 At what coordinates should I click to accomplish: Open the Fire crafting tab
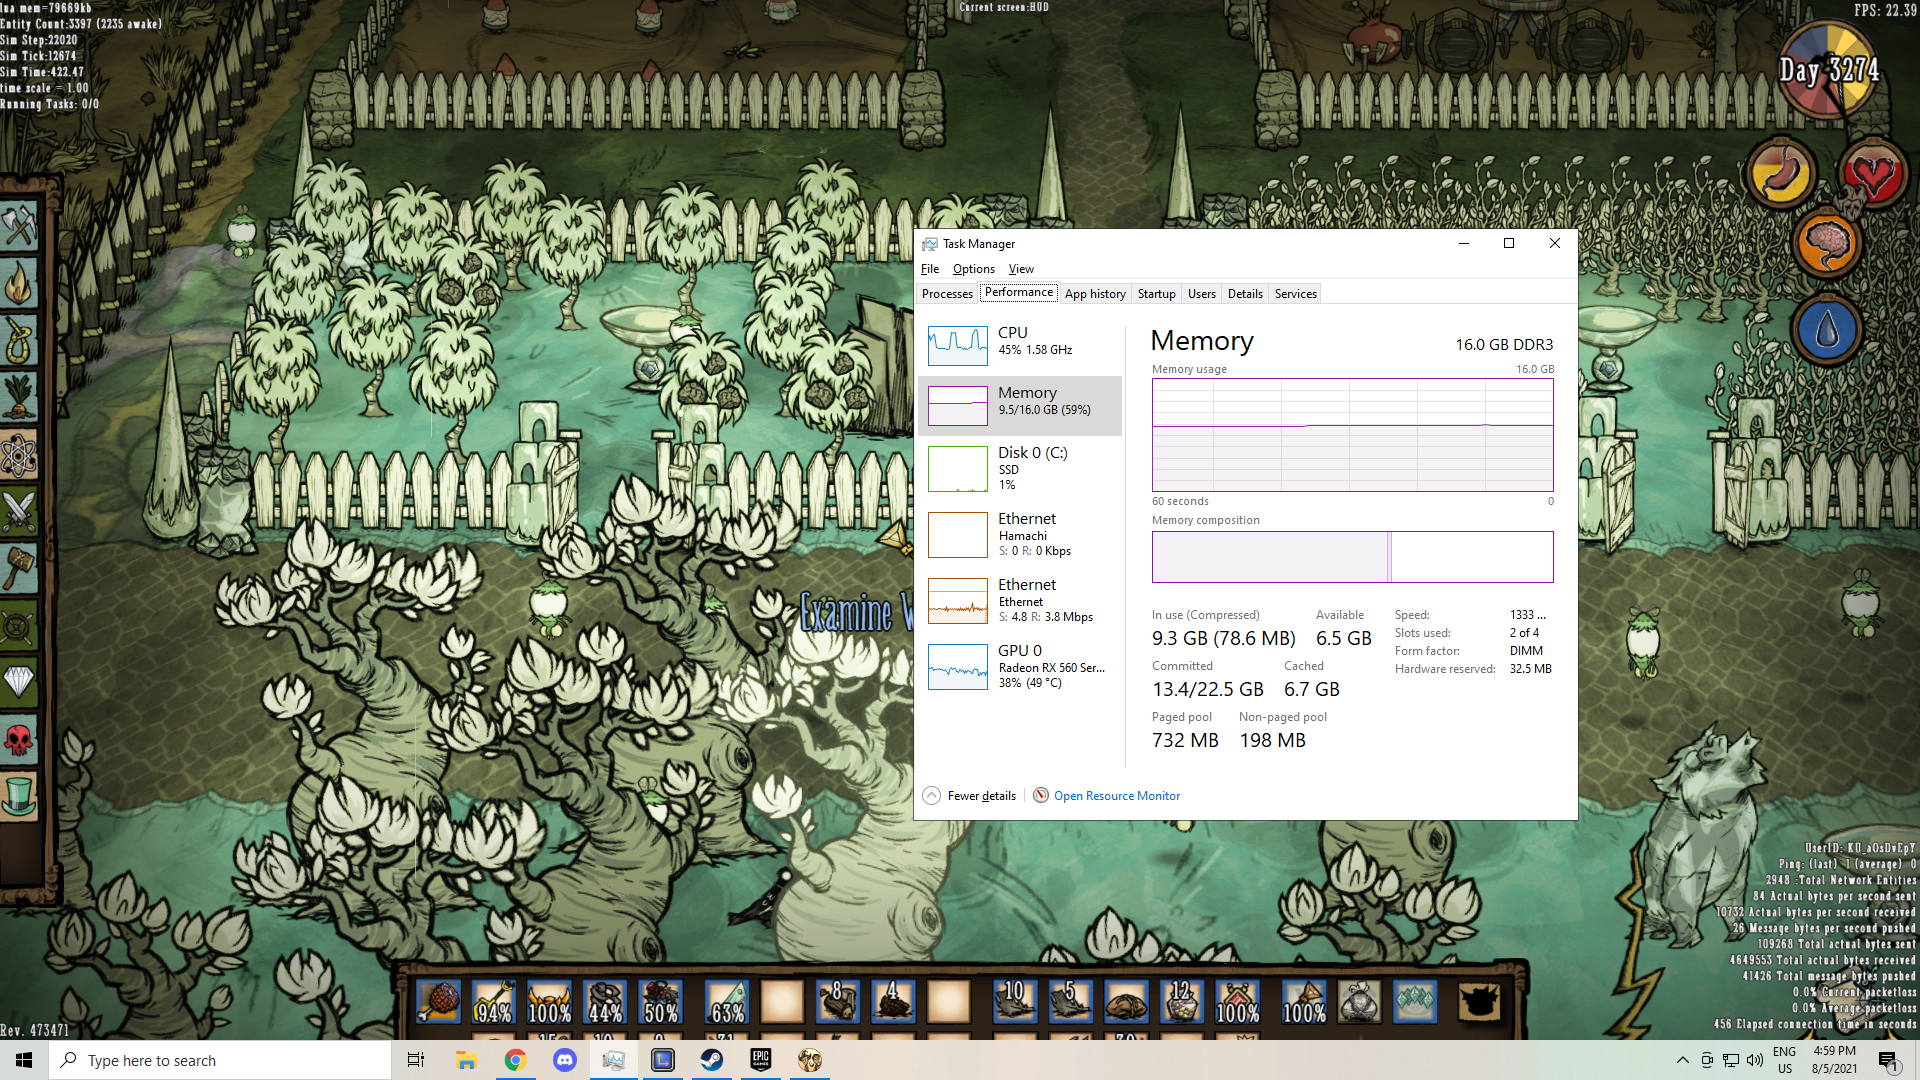pyautogui.click(x=19, y=284)
